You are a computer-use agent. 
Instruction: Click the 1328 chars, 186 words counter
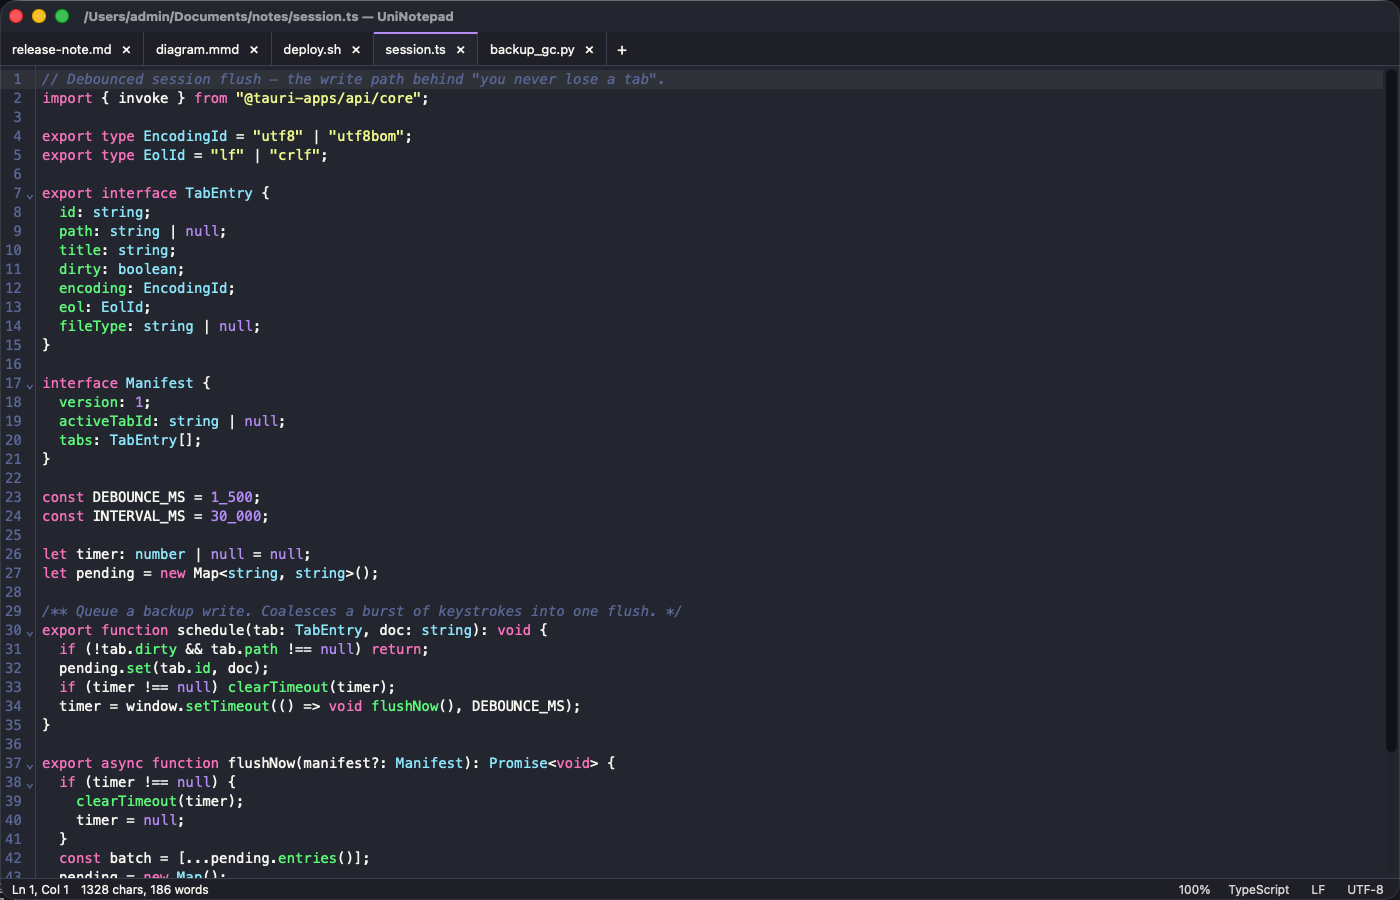click(x=145, y=890)
